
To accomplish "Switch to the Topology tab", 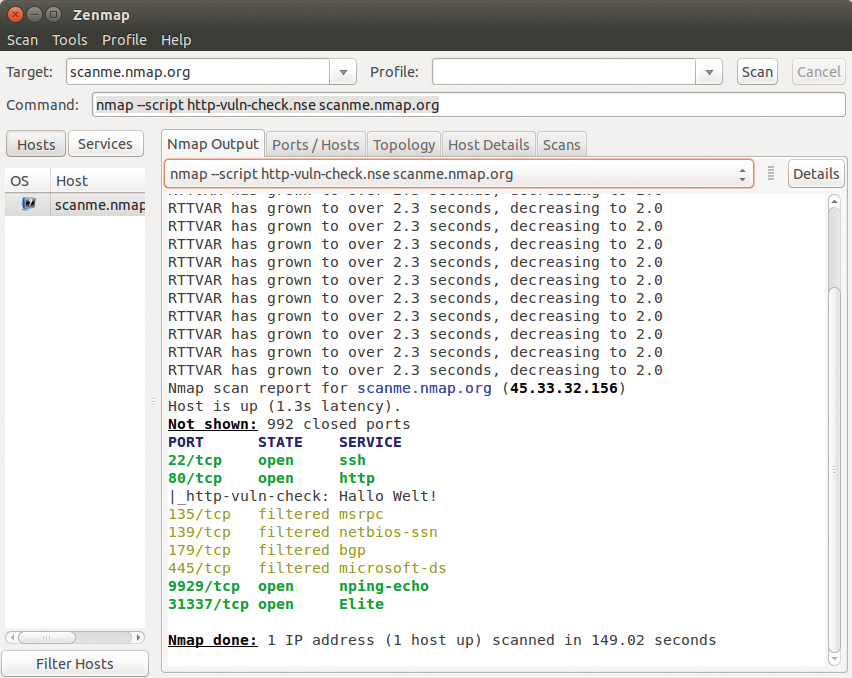I will click(404, 144).
